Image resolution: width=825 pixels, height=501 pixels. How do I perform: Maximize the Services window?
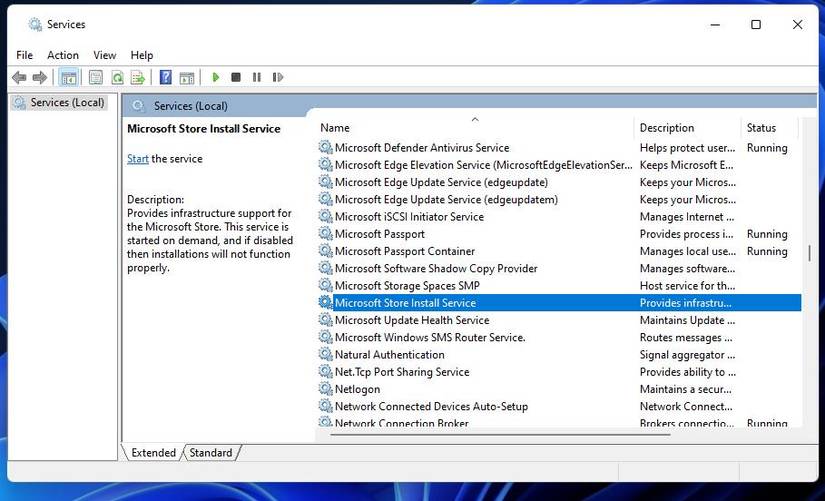pos(756,24)
